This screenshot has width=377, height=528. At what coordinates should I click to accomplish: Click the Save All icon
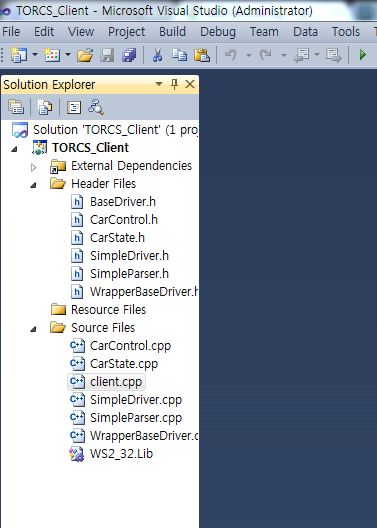129,55
